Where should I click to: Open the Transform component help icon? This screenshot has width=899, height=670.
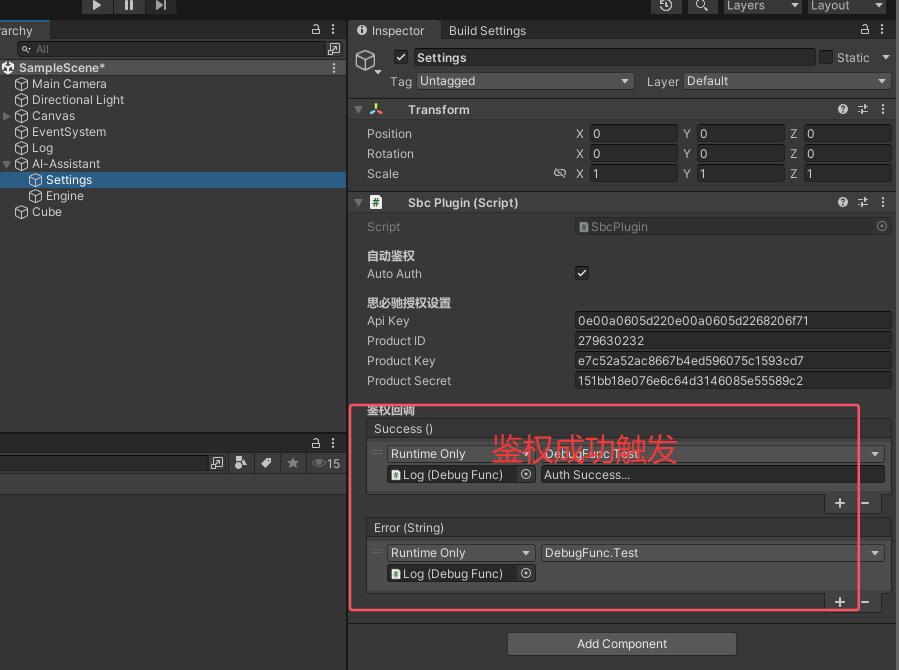(843, 110)
